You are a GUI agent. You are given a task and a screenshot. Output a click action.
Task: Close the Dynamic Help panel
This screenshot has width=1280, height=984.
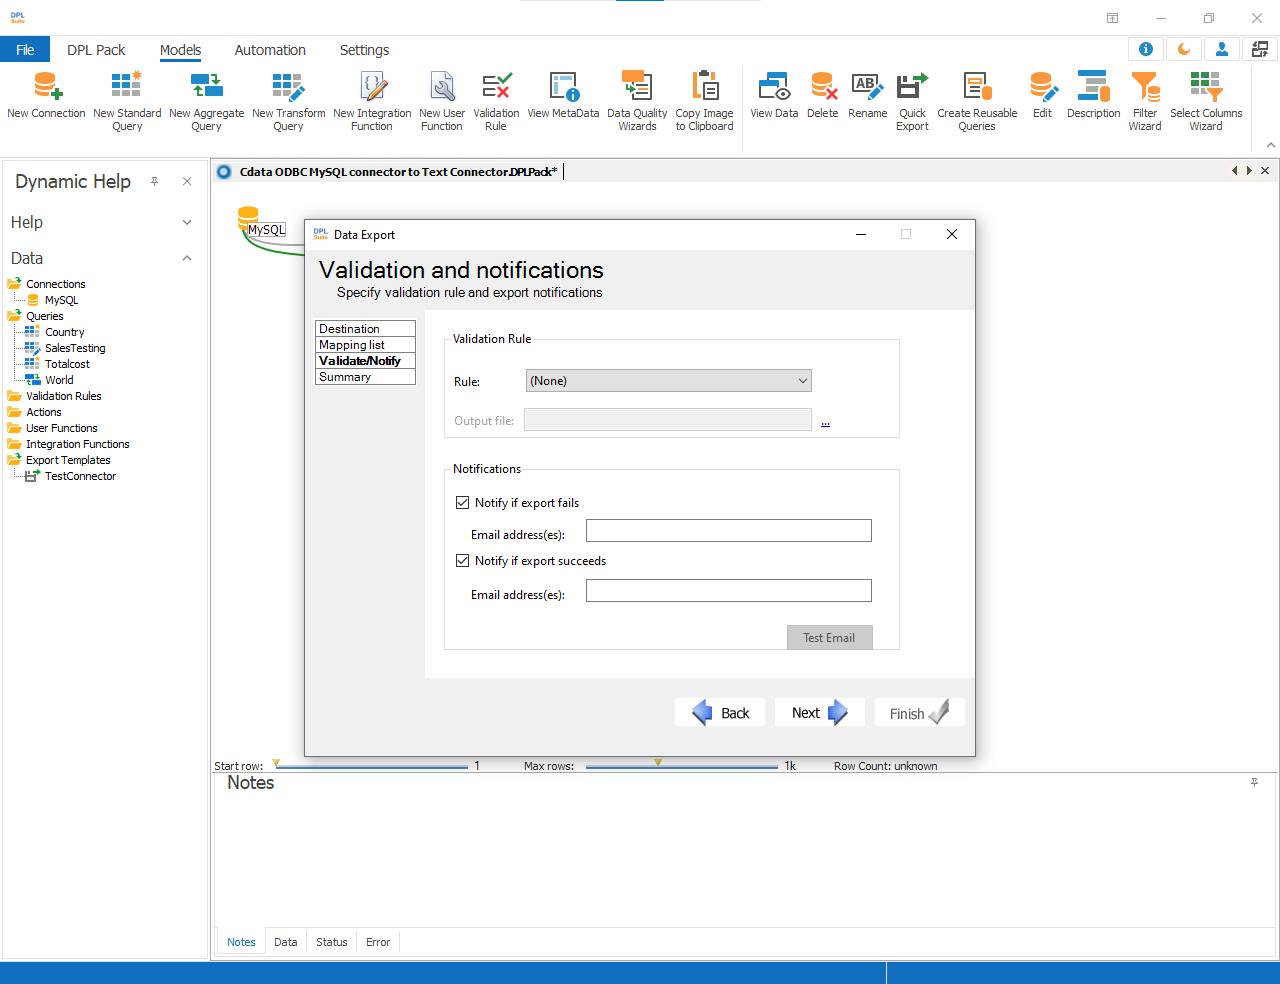[187, 181]
